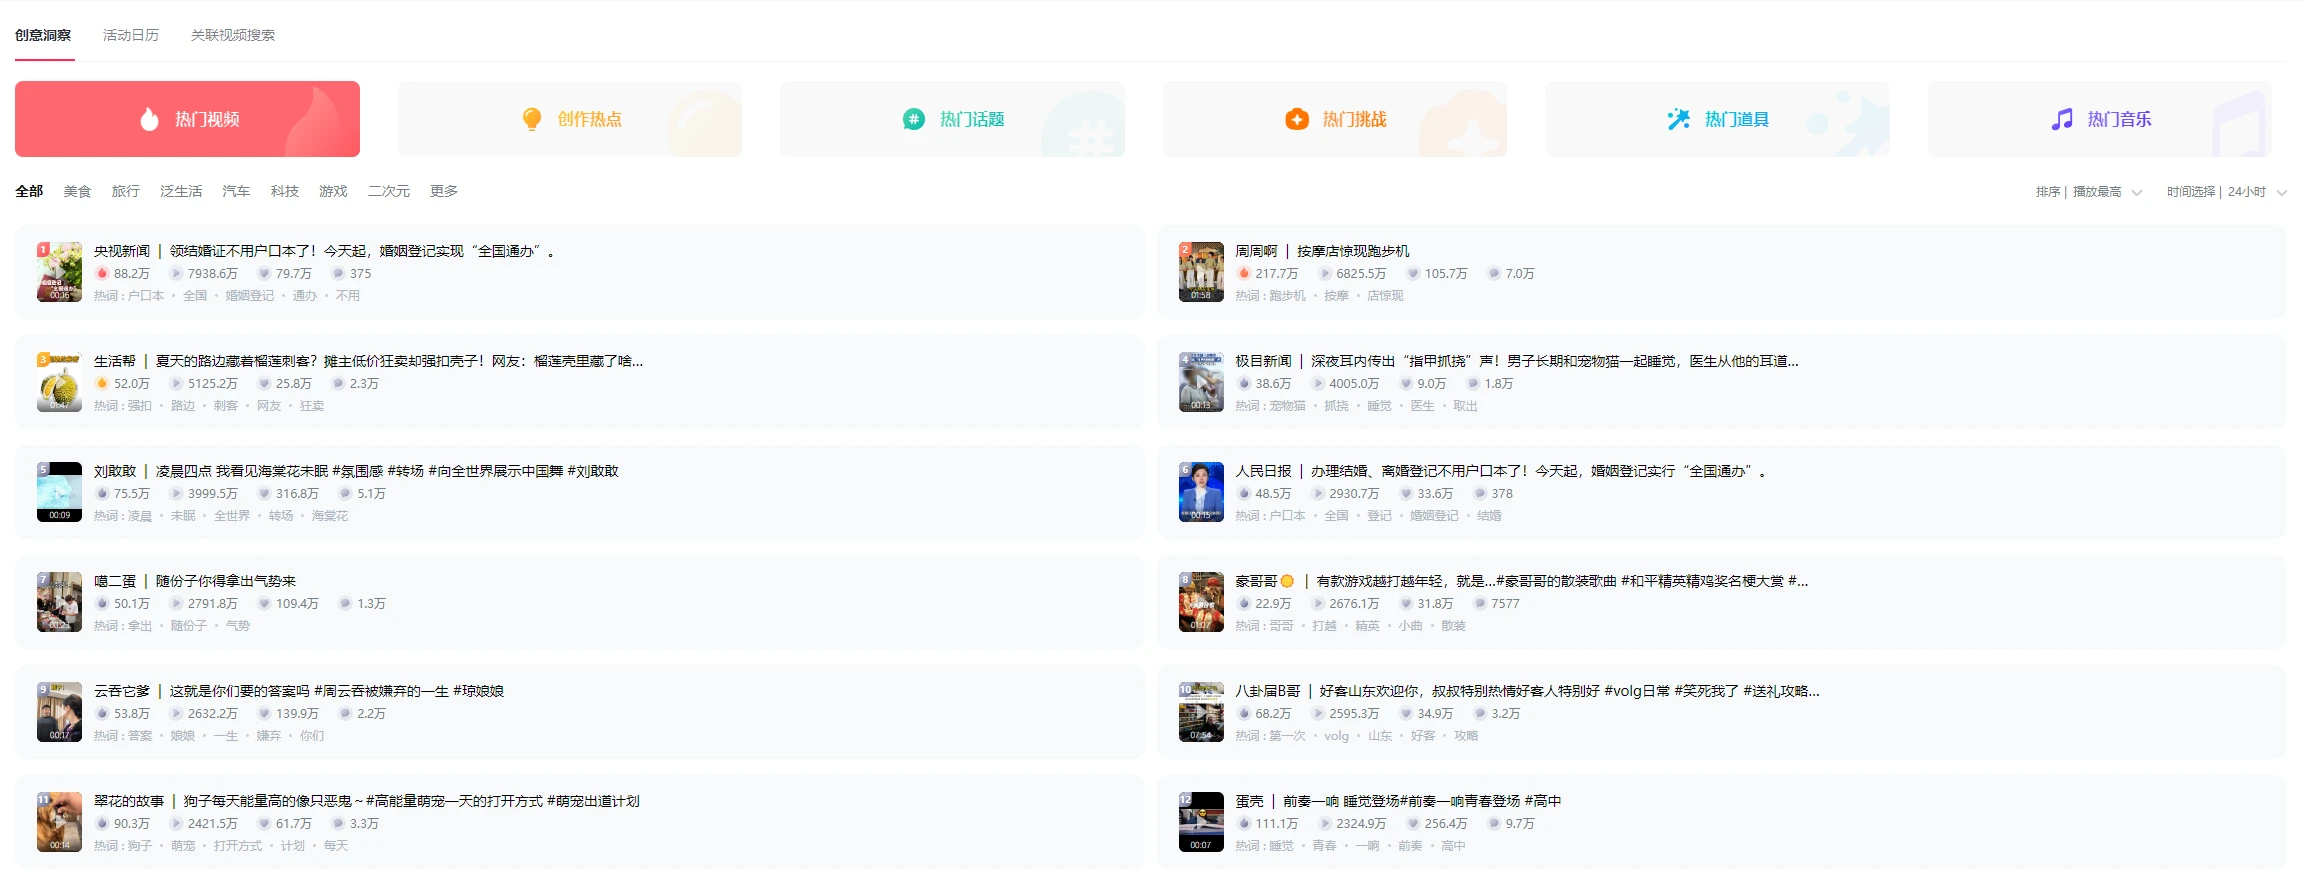2304x875 pixels.
Task: Open title 领结婚证不用户口本了 from 央视新闻
Action: (362, 251)
